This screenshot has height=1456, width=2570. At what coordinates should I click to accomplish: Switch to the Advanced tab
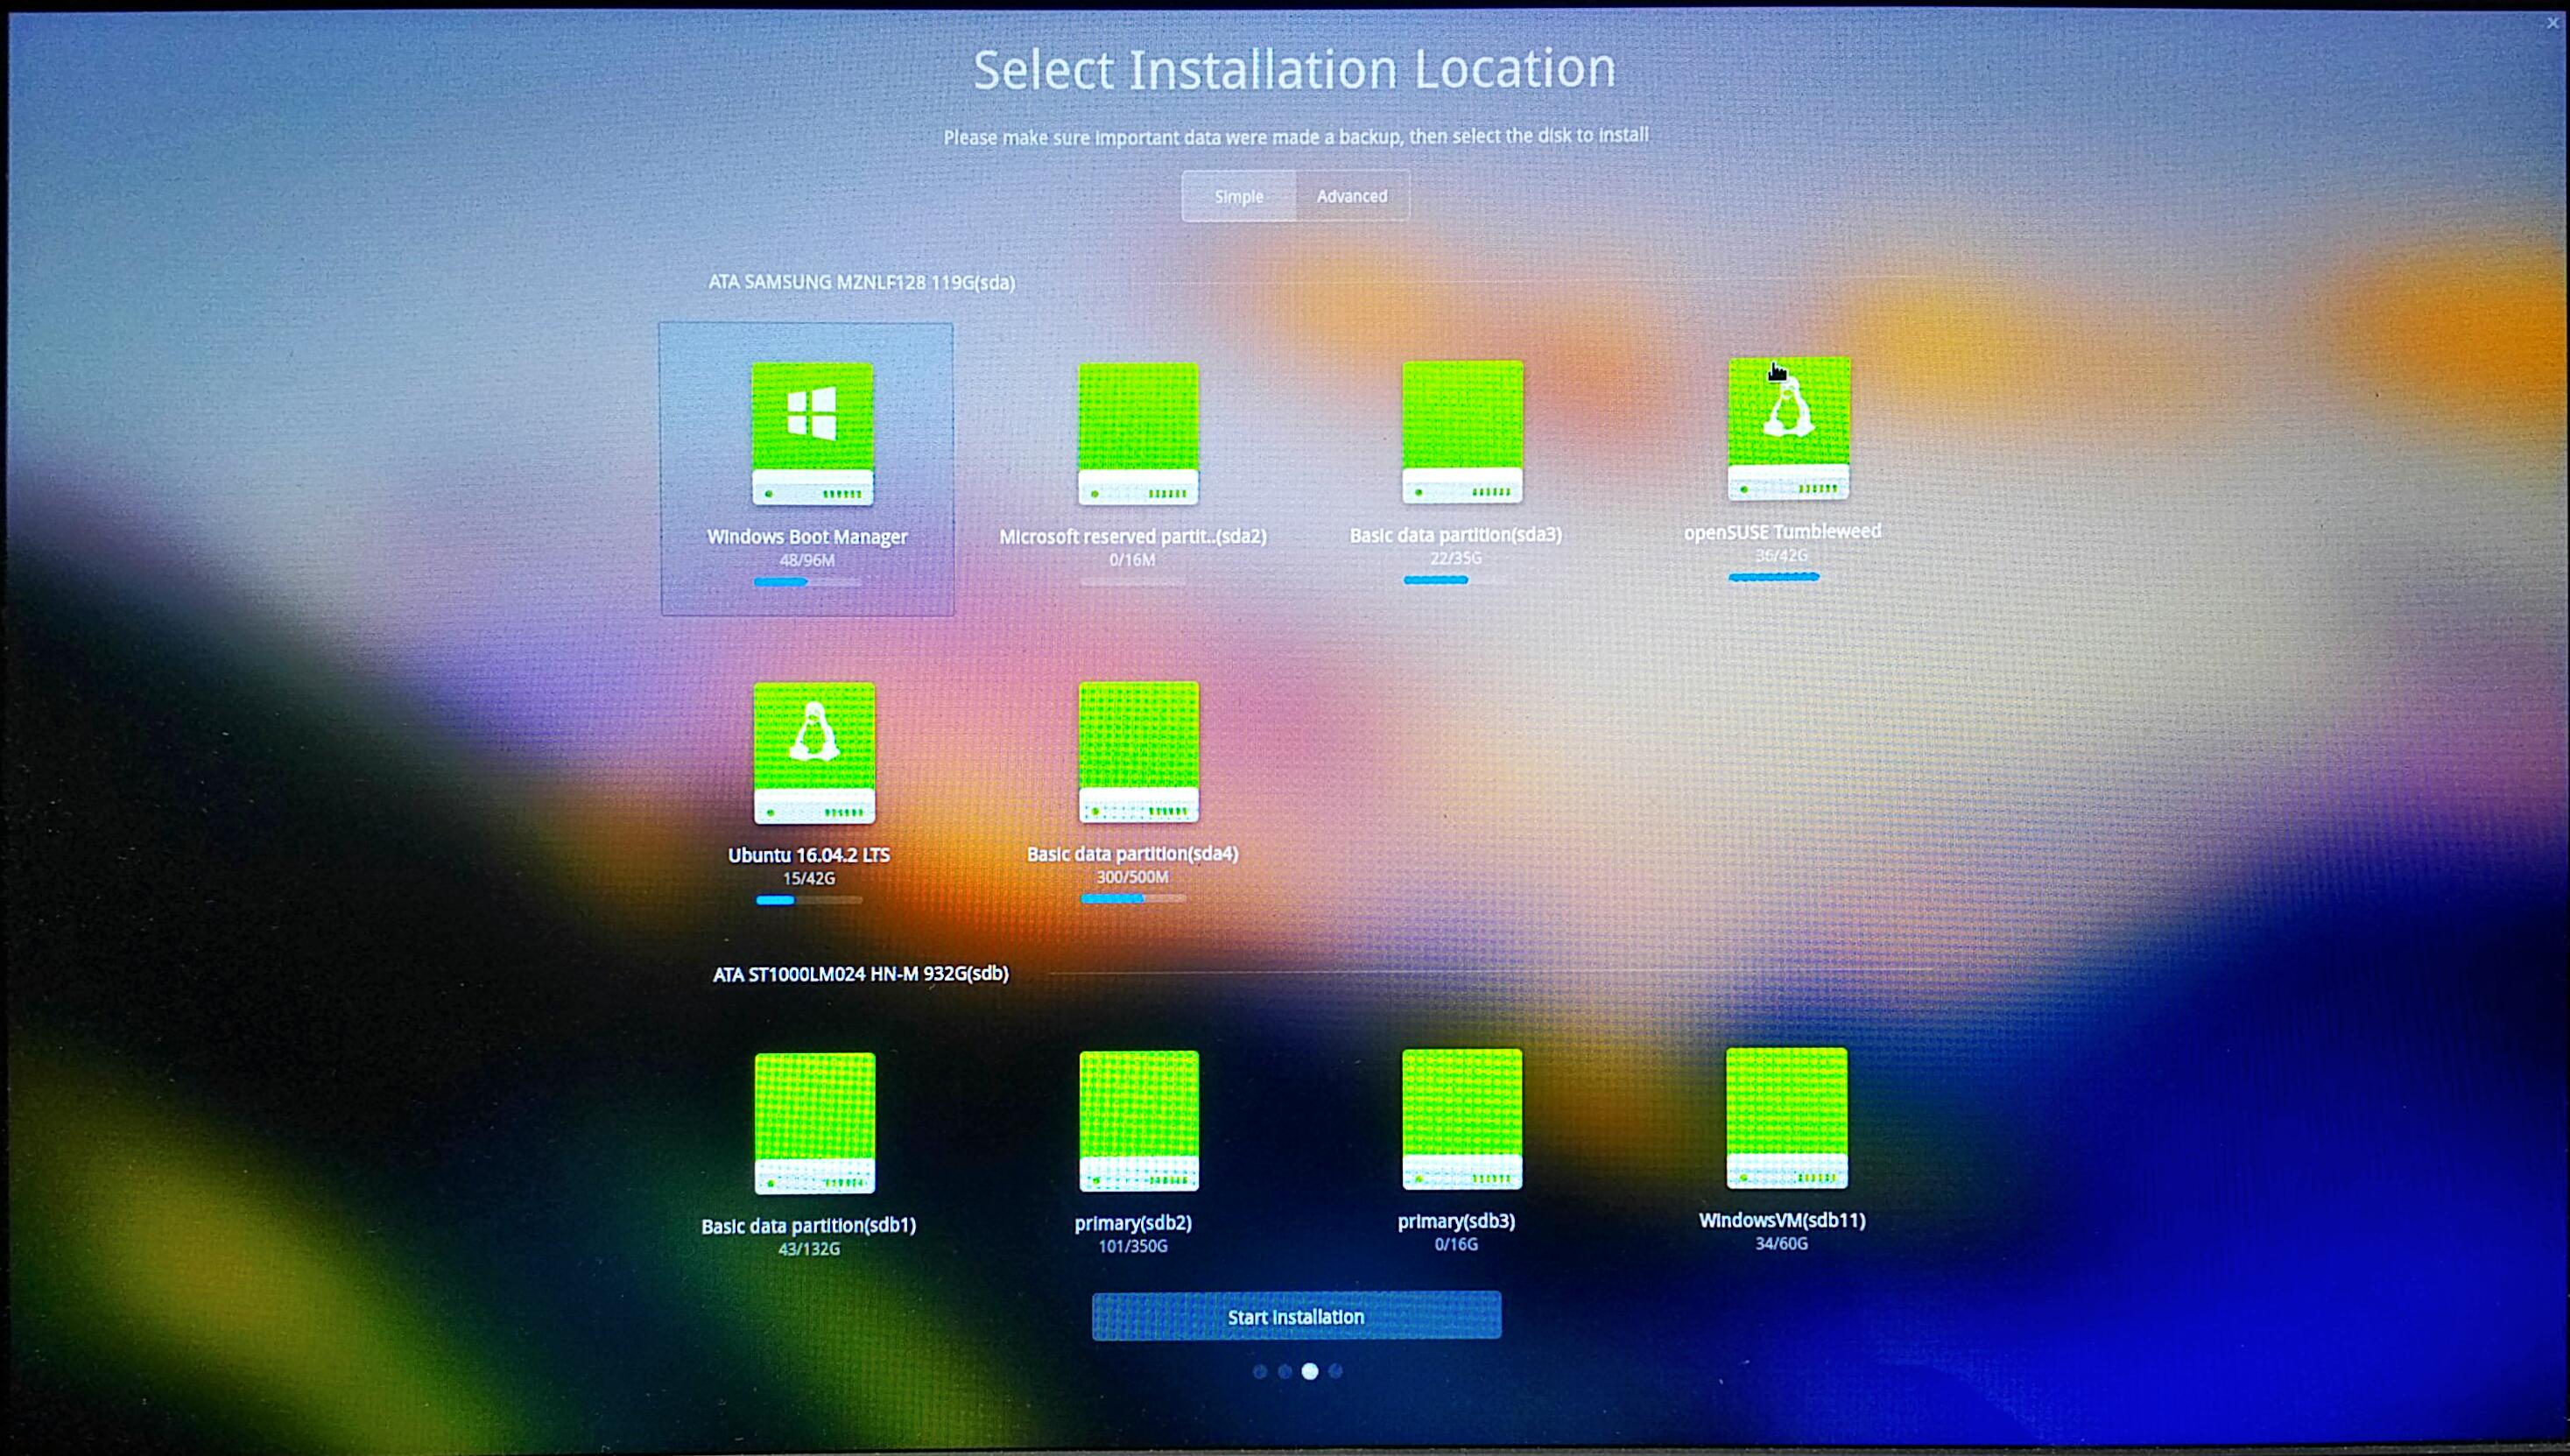click(x=1352, y=196)
